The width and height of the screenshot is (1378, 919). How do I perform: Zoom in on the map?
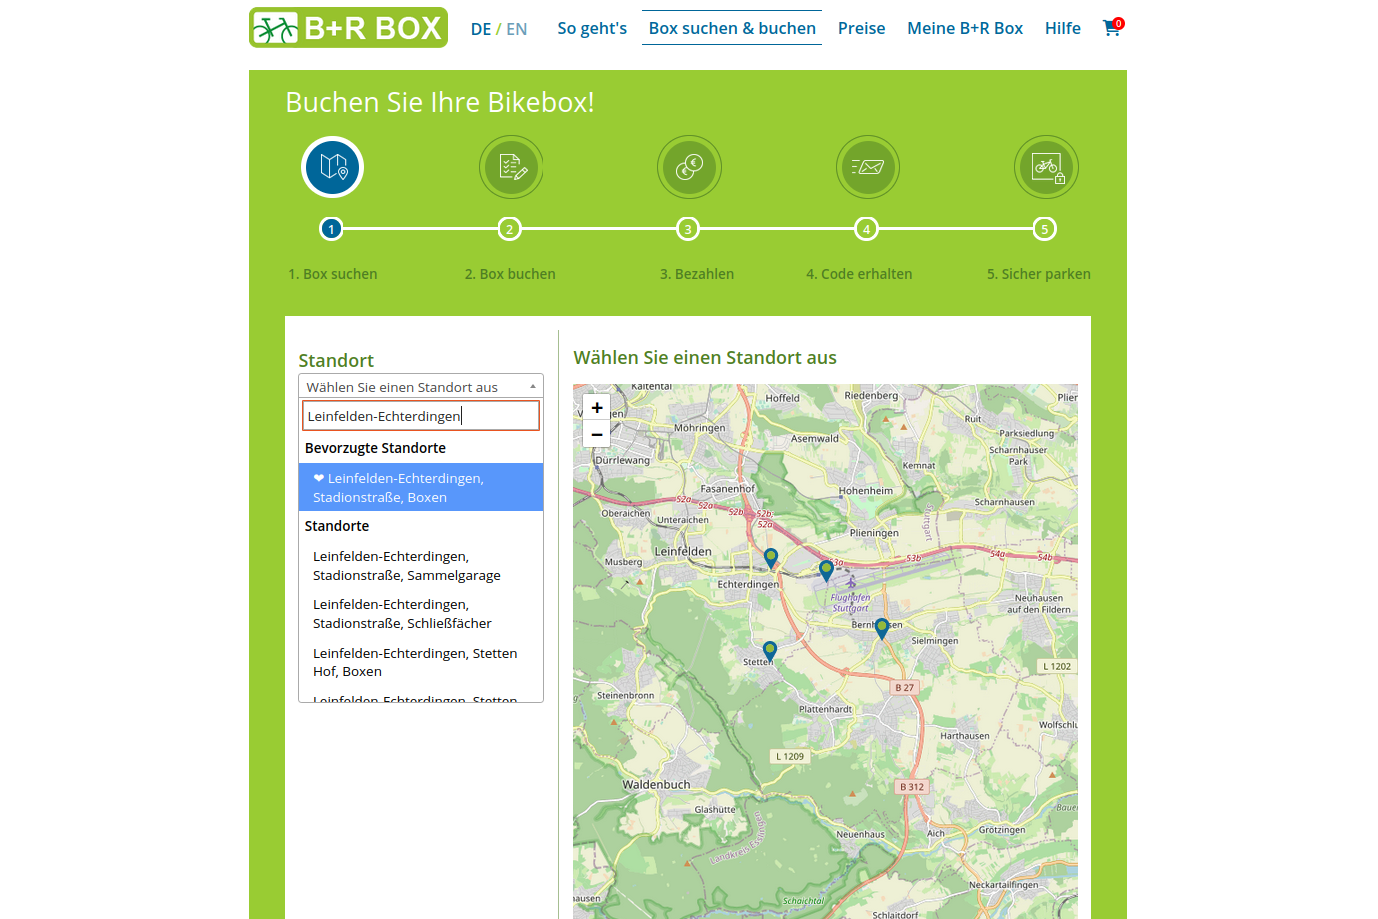click(x=597, y=407)
